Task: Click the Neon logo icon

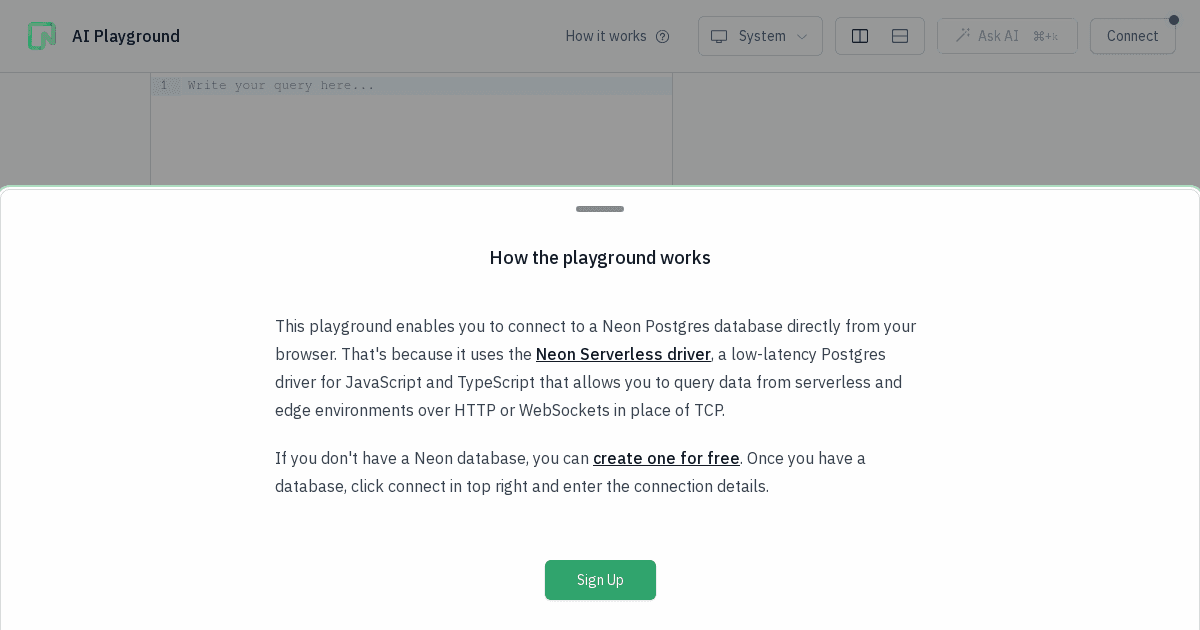Action: coord(42,36)
